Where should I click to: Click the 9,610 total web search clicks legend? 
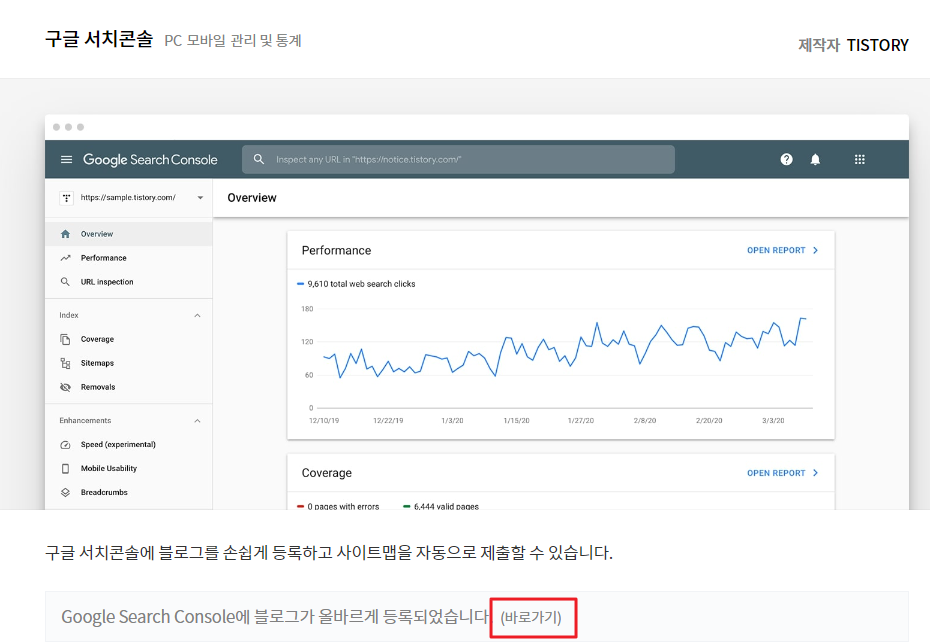356,284
